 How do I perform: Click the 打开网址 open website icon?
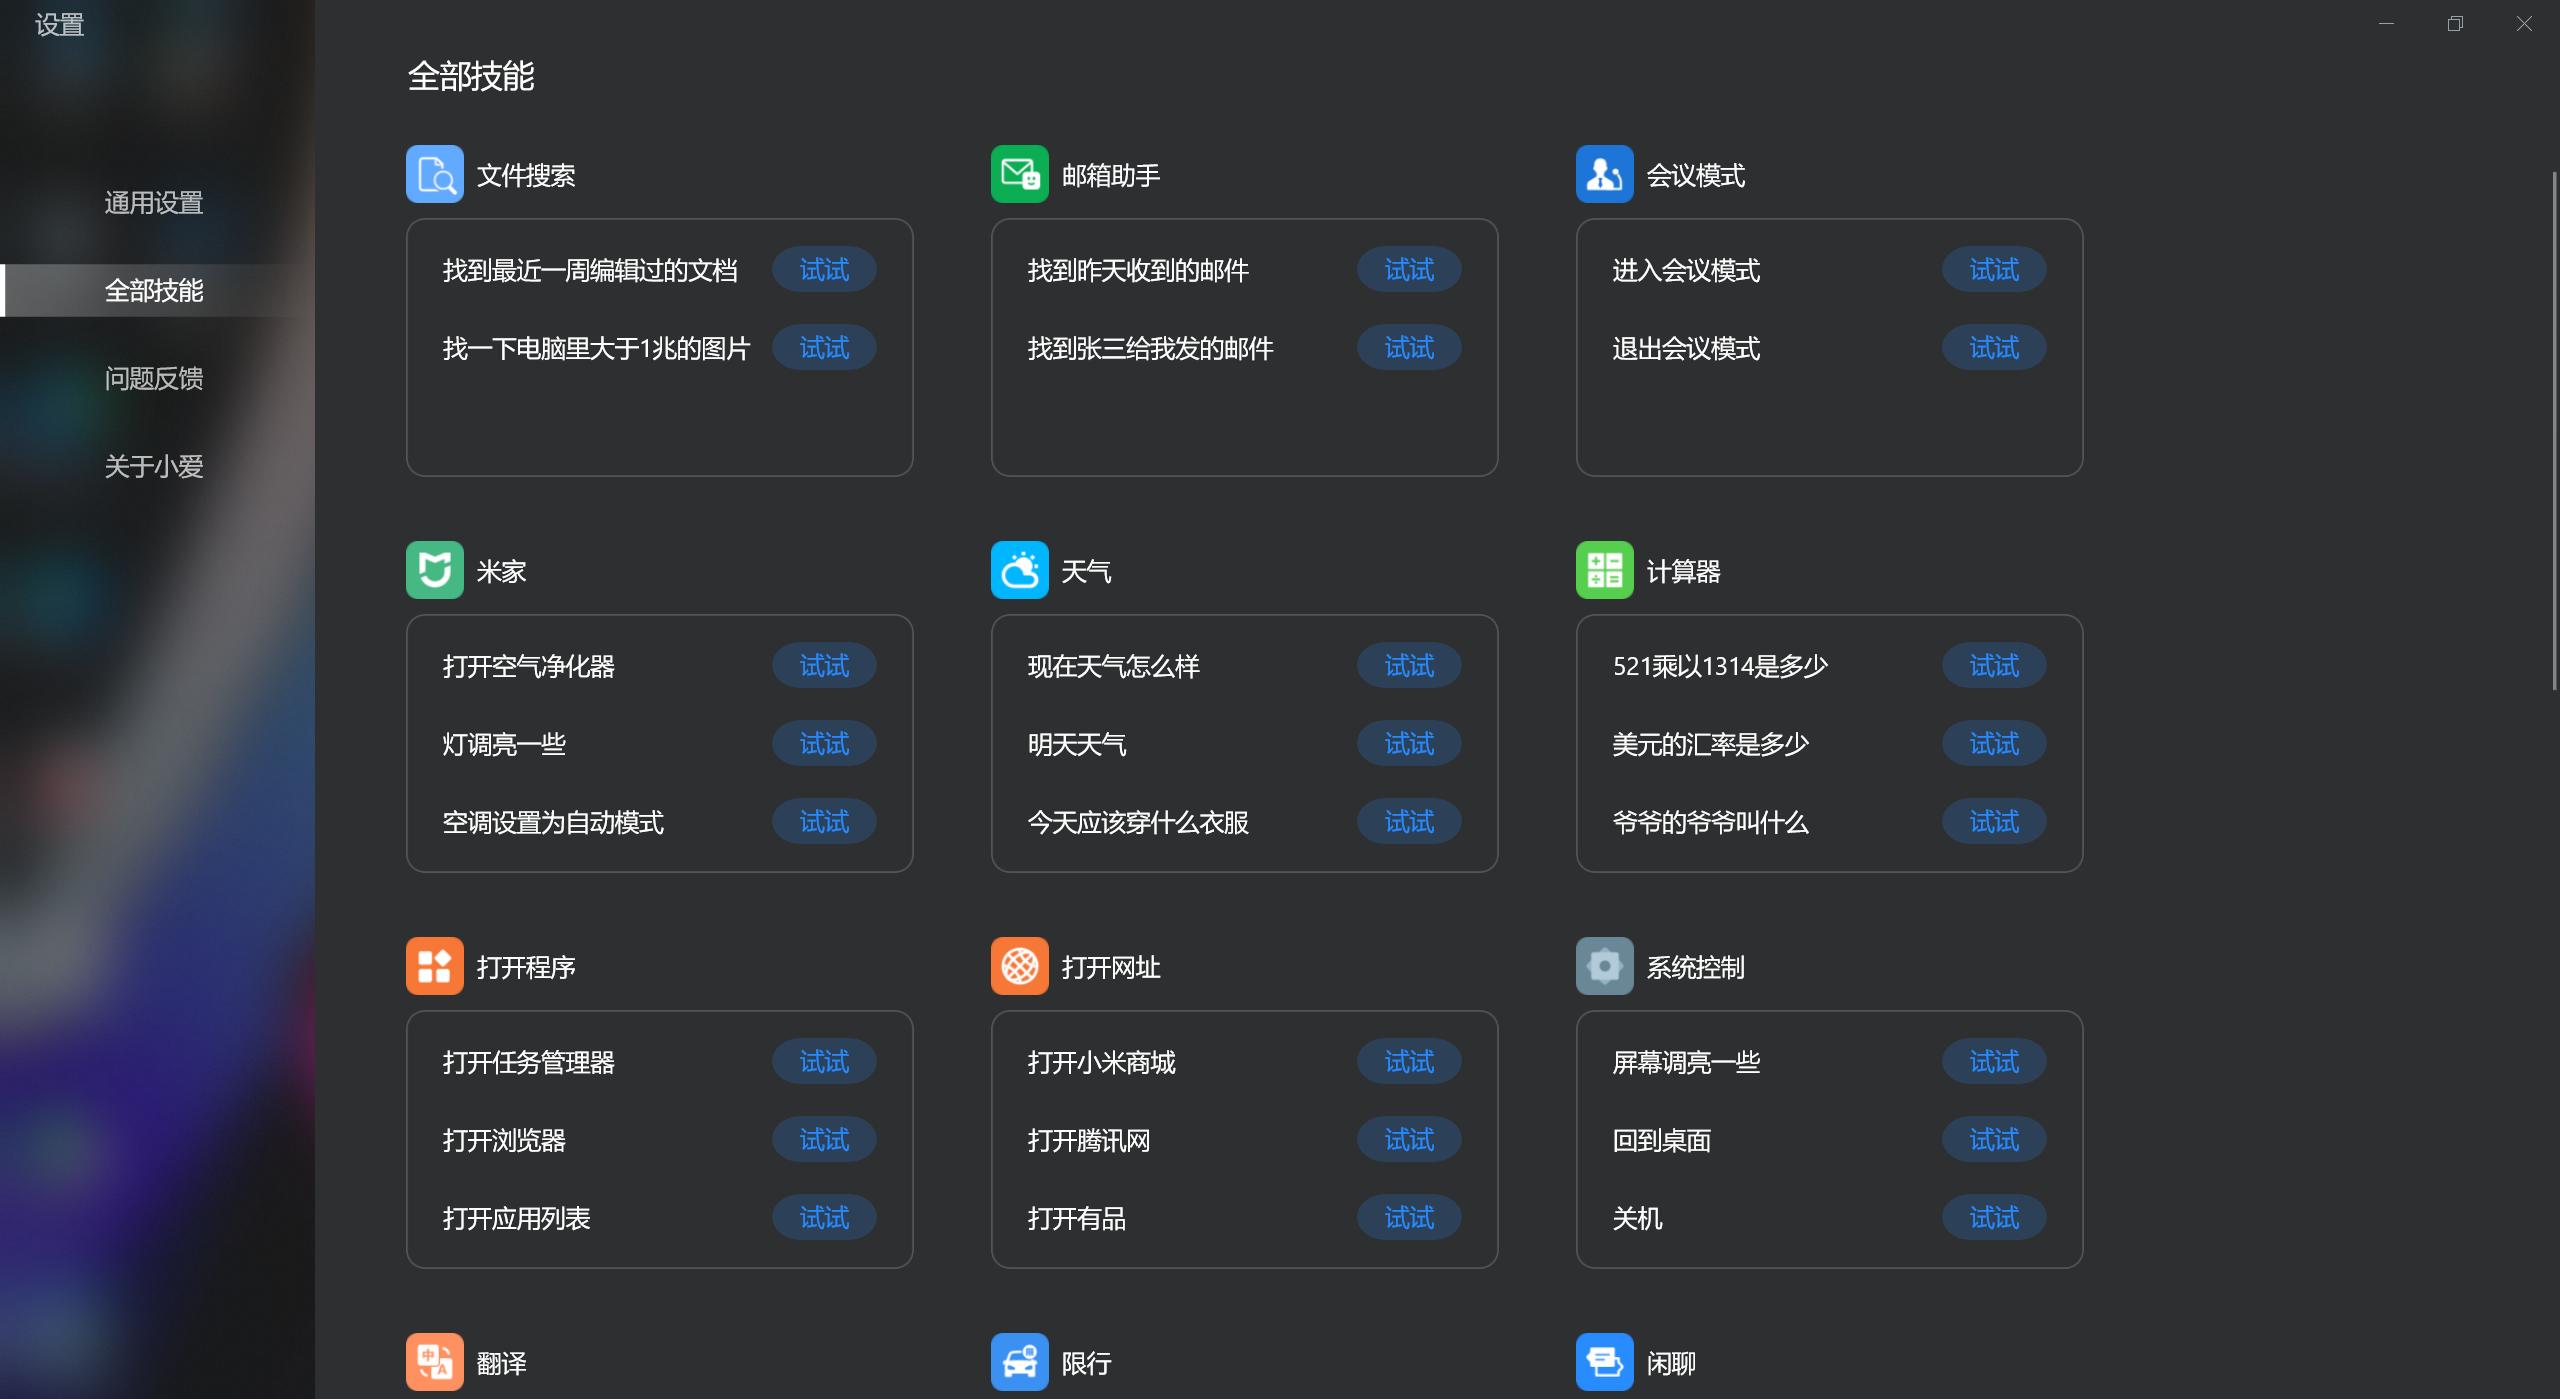click(x=1019, y=966)
